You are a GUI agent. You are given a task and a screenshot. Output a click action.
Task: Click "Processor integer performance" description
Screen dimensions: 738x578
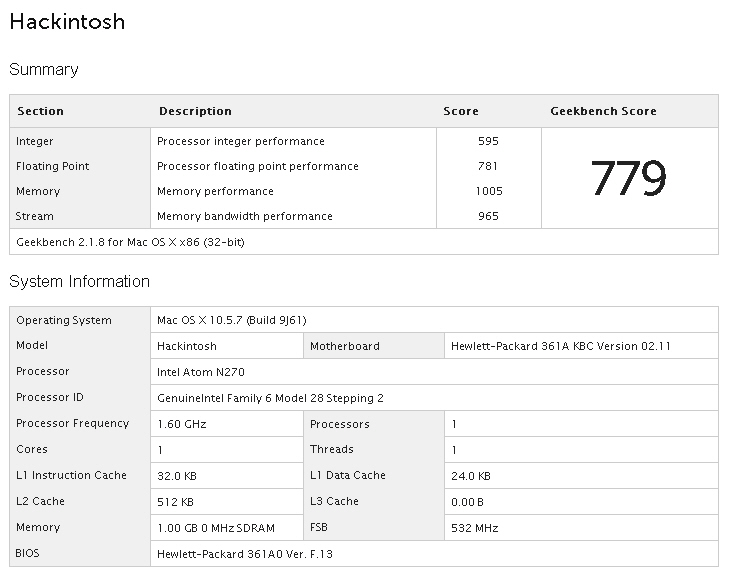pyautogui.click(x=241, y=141)
